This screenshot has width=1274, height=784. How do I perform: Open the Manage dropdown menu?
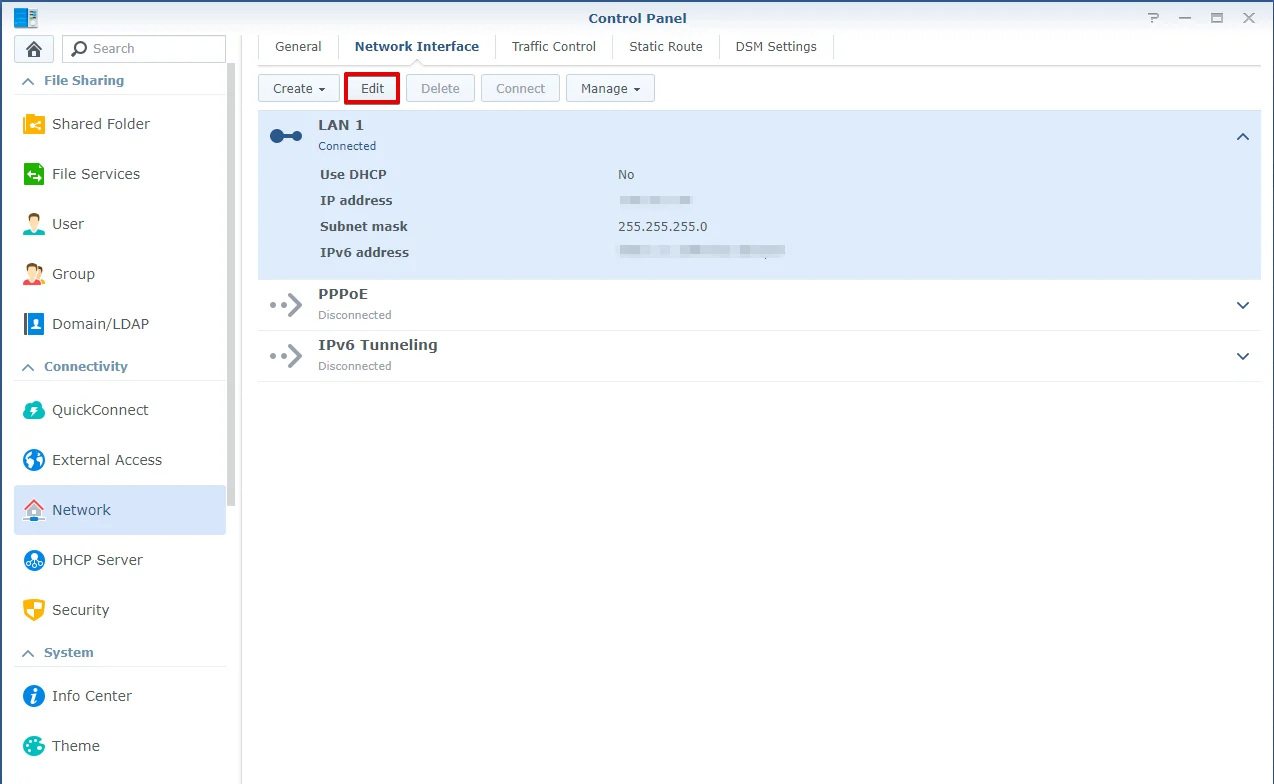pyautogui.click(x=610, y=88)
